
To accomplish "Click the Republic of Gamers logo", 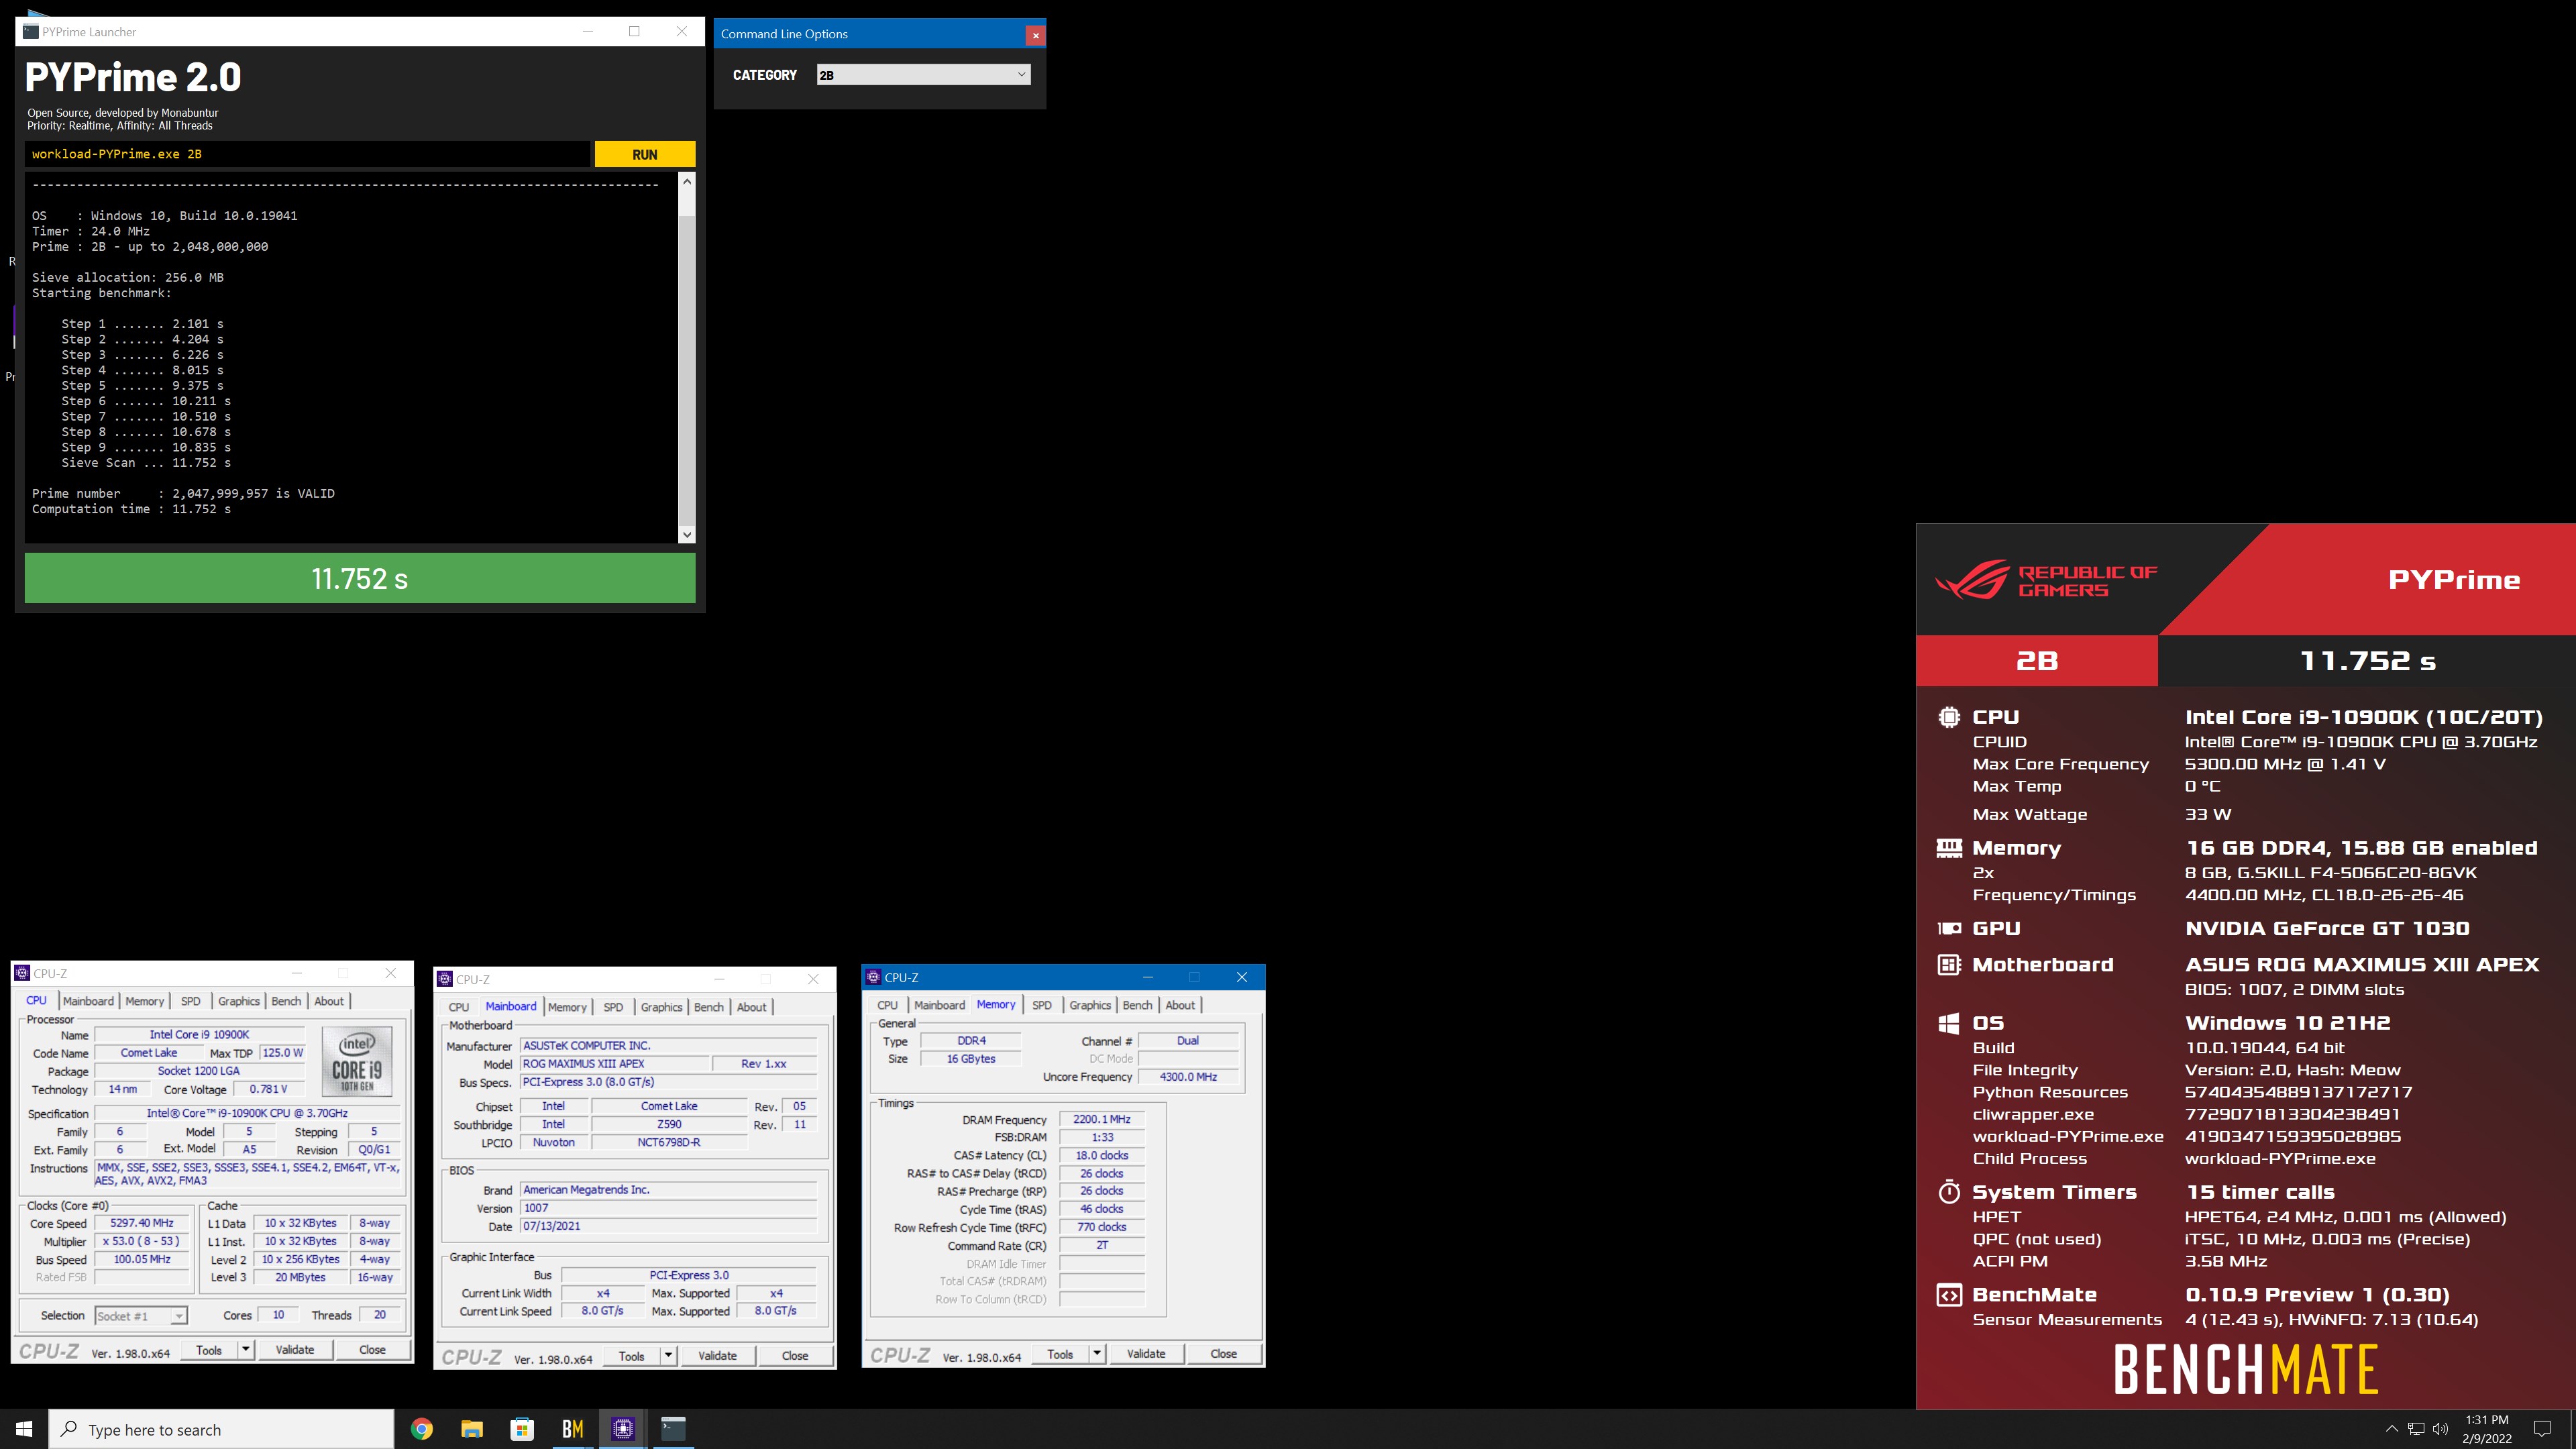I will [2046, 580].
